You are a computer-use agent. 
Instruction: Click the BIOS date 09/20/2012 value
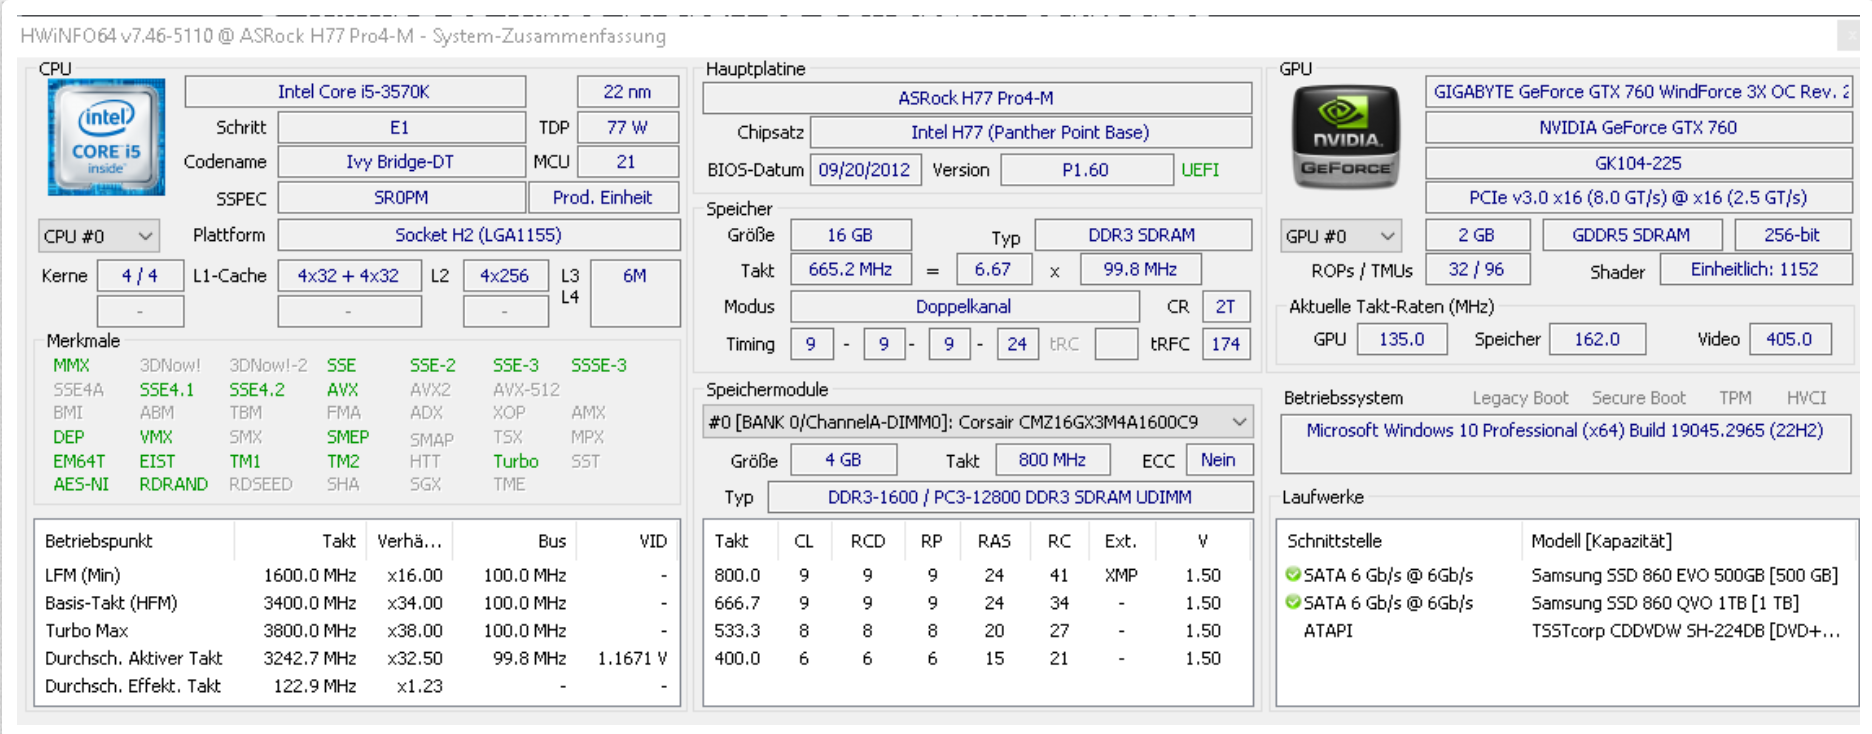(x=865, y=170)
